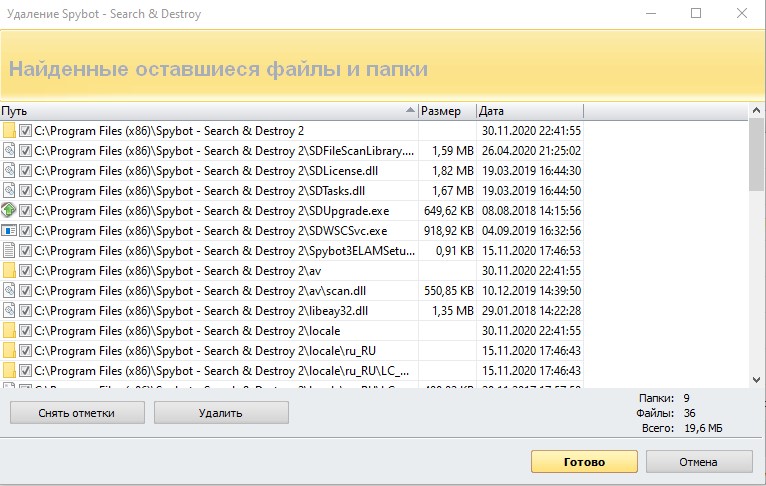Click the Готово button
The width and height of the screenshot is (766, 486).
pyautogui.click(x=584, y=462)
